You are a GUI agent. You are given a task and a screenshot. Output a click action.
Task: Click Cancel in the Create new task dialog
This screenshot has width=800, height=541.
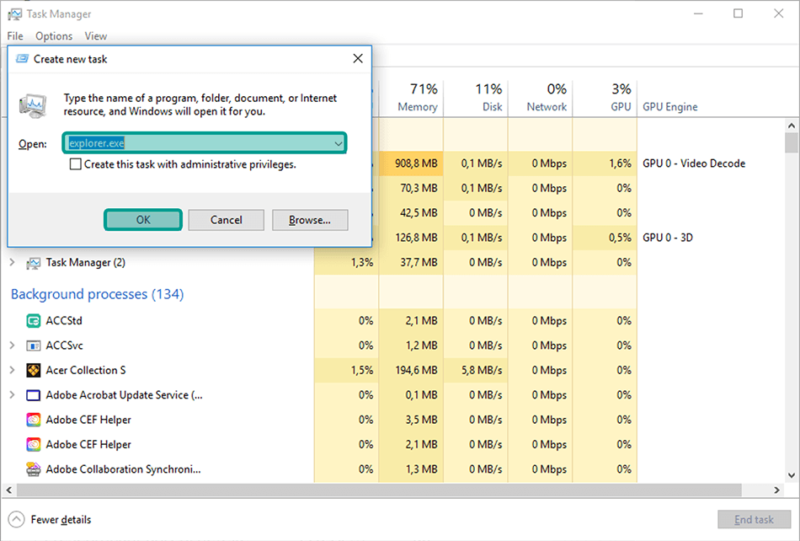click(x=226, y=220)
